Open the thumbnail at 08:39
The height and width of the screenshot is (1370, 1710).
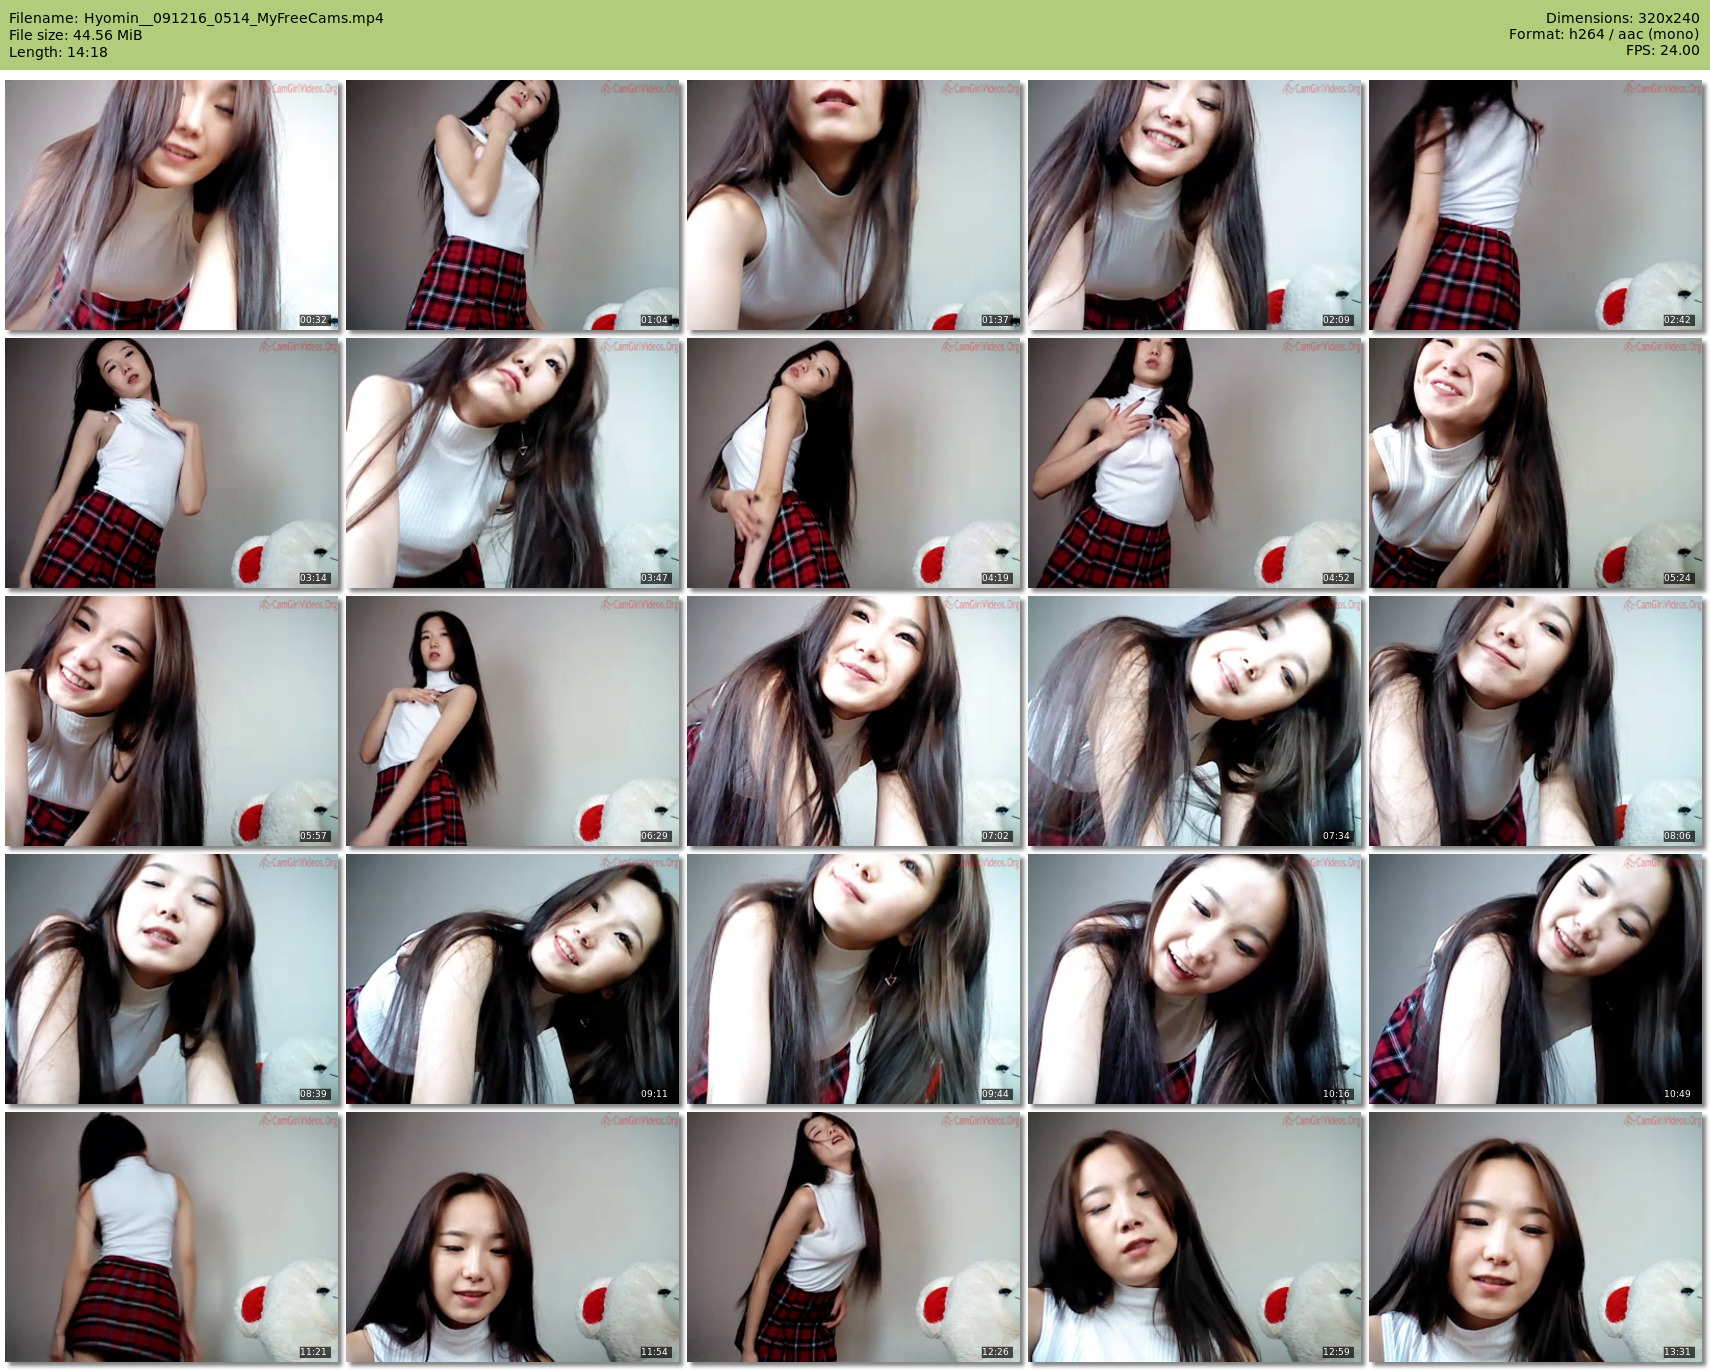point(172,979)
